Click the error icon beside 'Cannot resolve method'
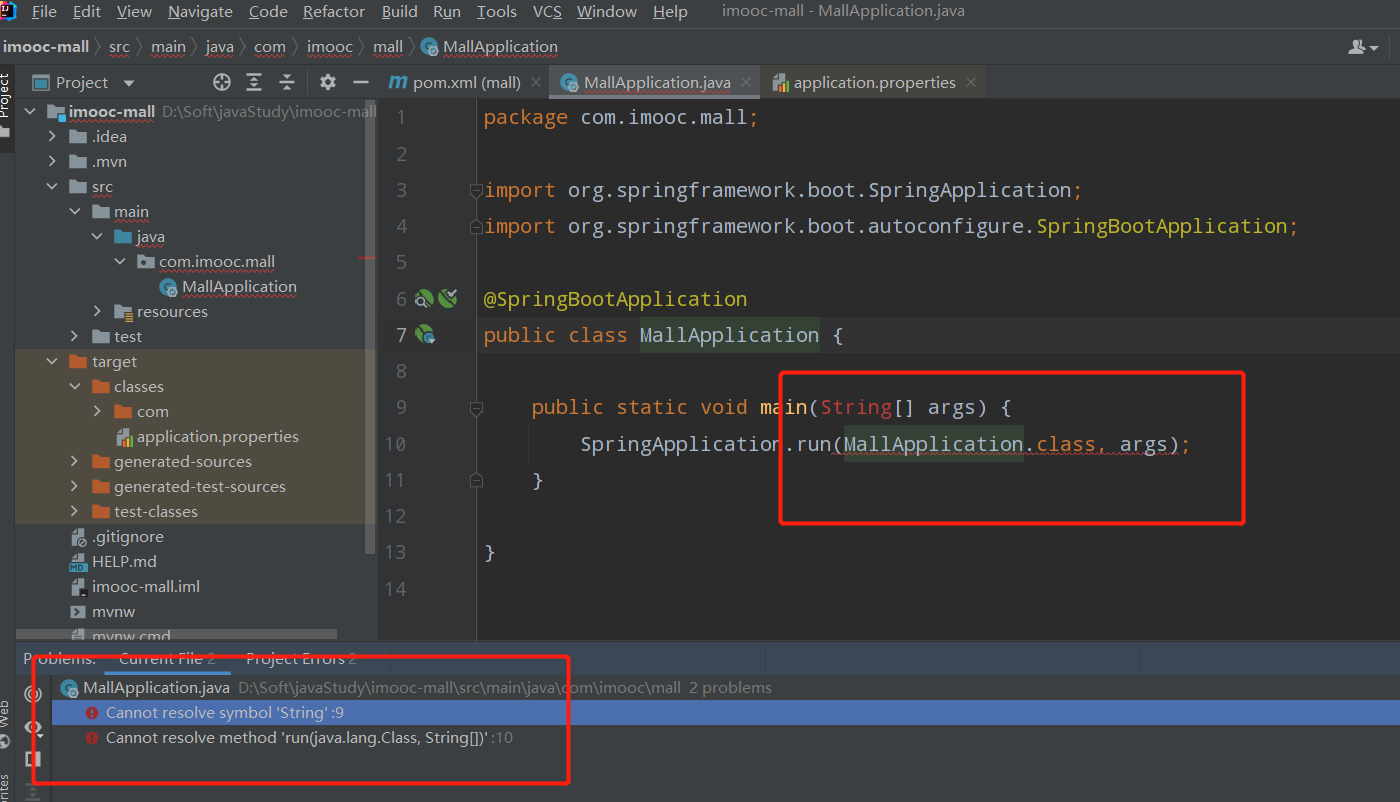The width and height of the screenshot is (1400, 802). coord(92,738)
